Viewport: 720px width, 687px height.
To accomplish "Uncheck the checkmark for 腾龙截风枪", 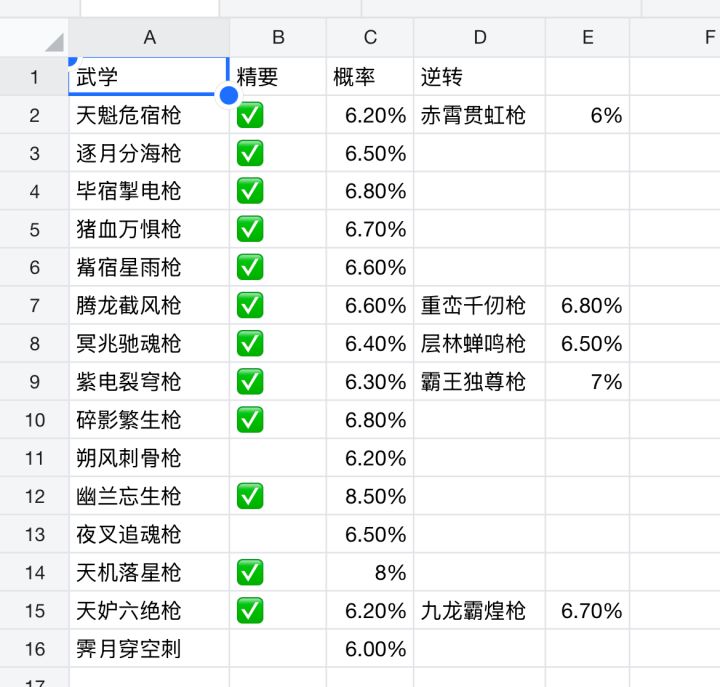I will click(250, 305).
